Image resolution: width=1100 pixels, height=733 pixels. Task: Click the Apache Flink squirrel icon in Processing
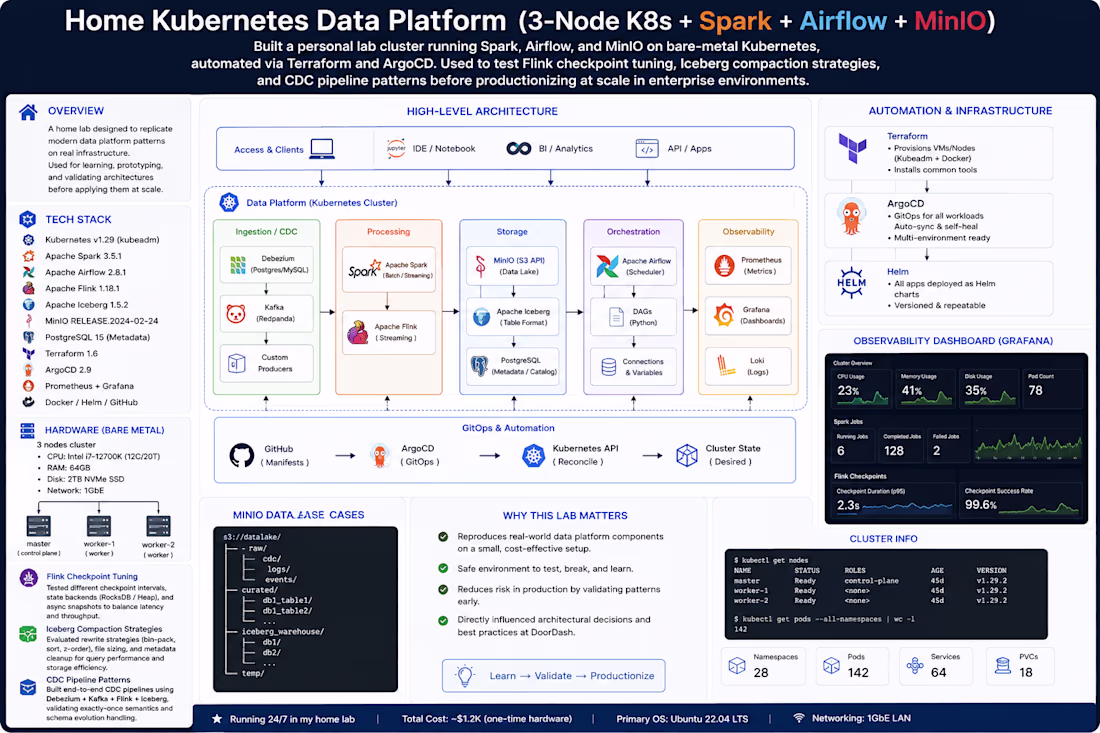click(x=358, y=332)
